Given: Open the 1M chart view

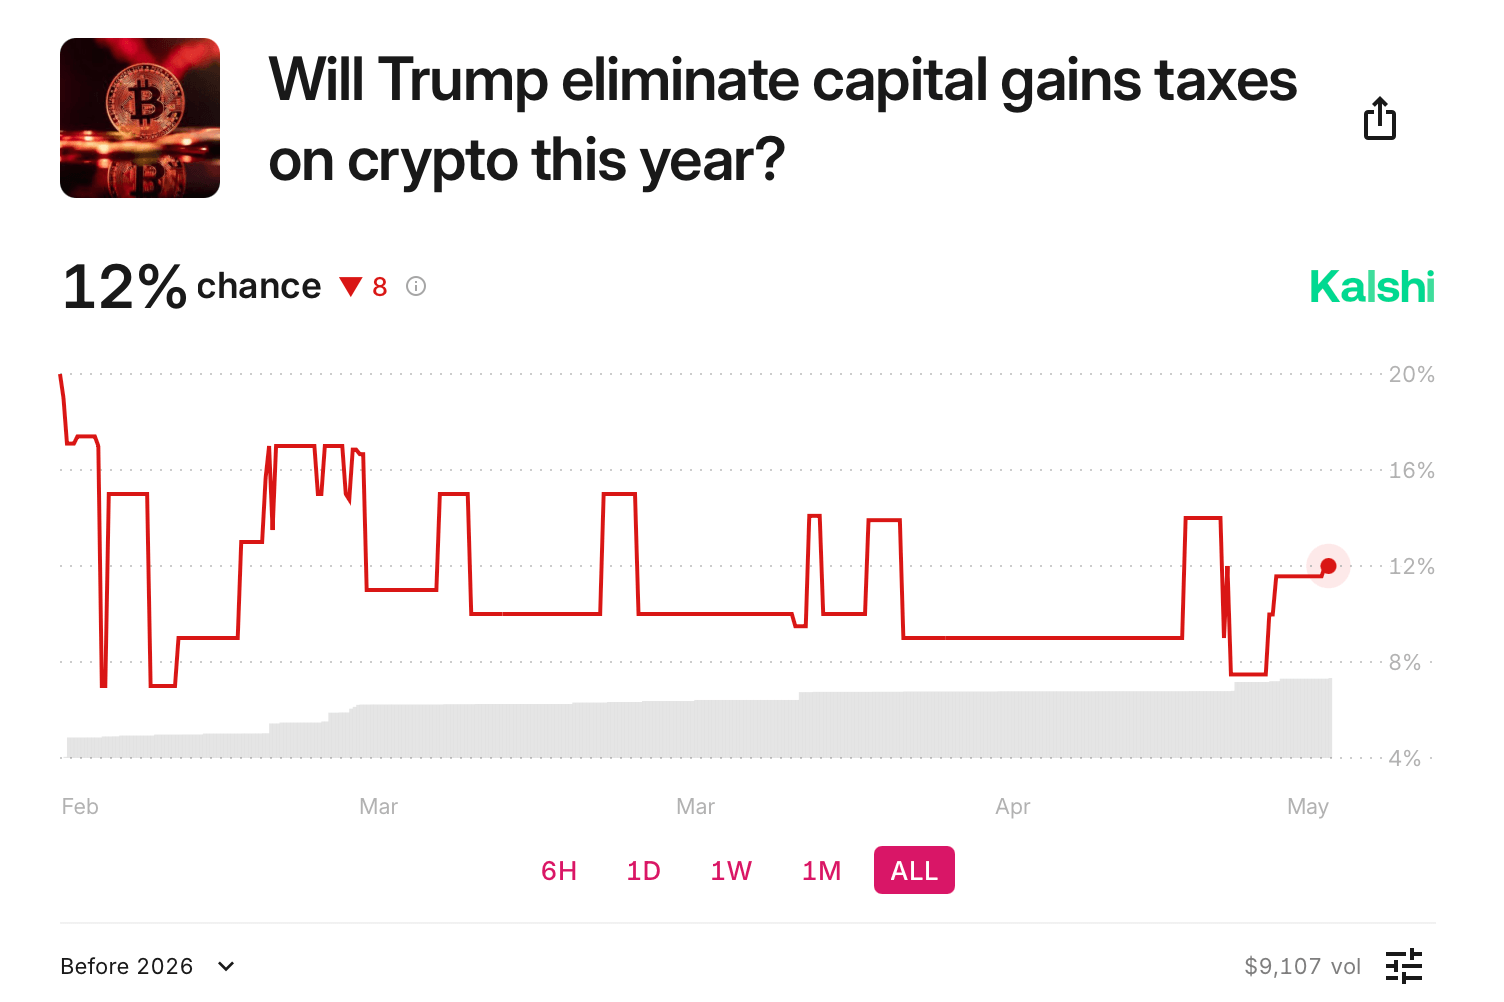Looking at the screenshot, I should coord(820,870).
